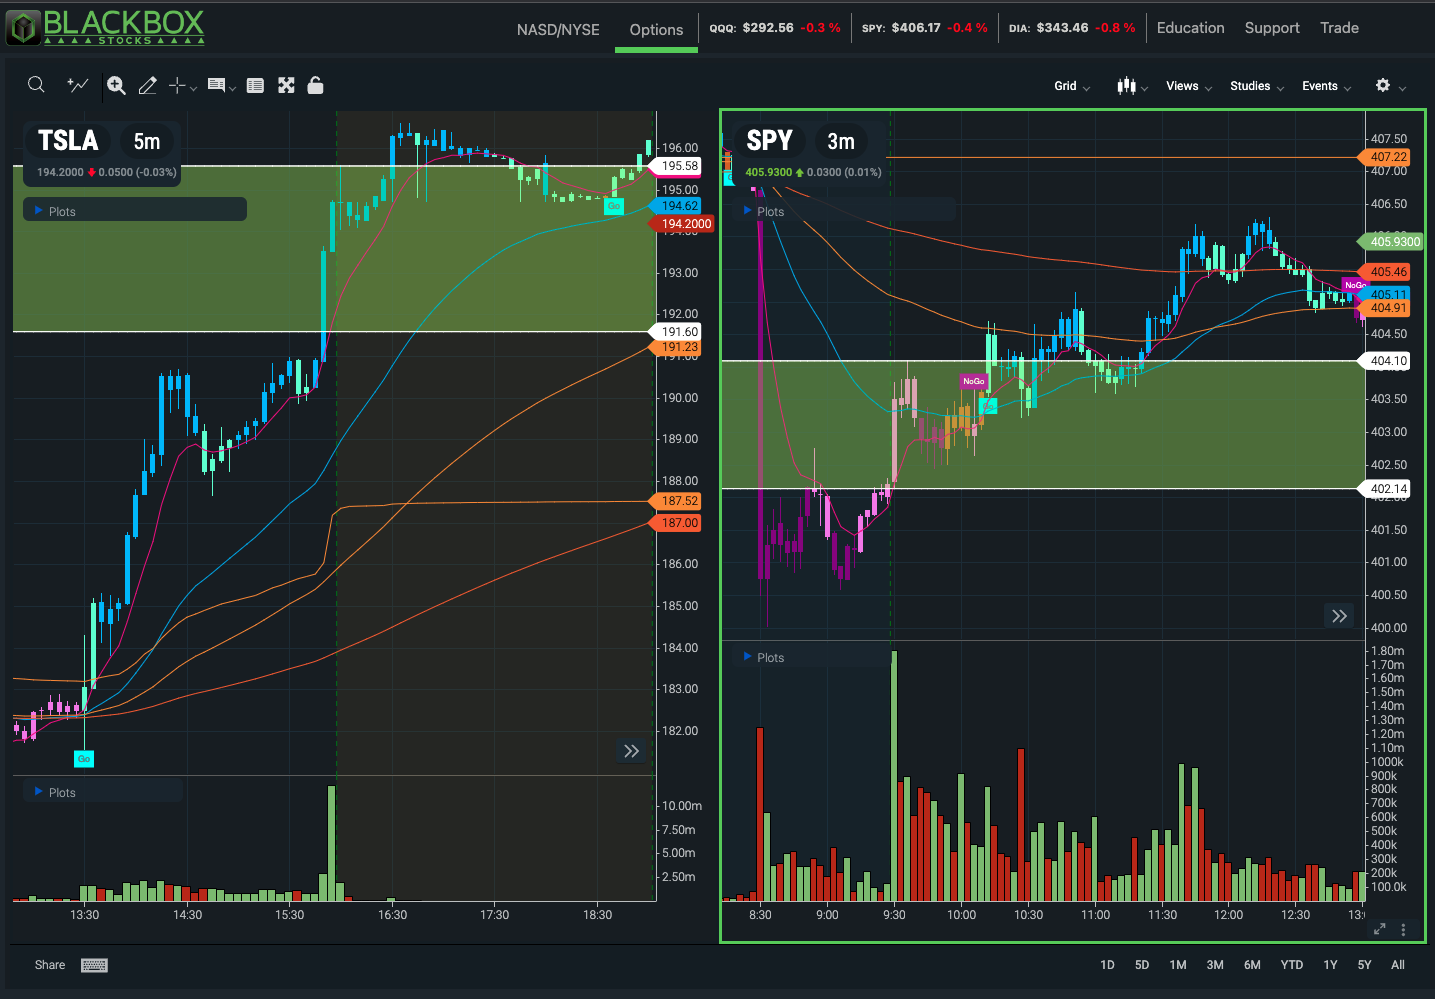Click the cyan Go marker below TSLA candles

click(84, 759)
